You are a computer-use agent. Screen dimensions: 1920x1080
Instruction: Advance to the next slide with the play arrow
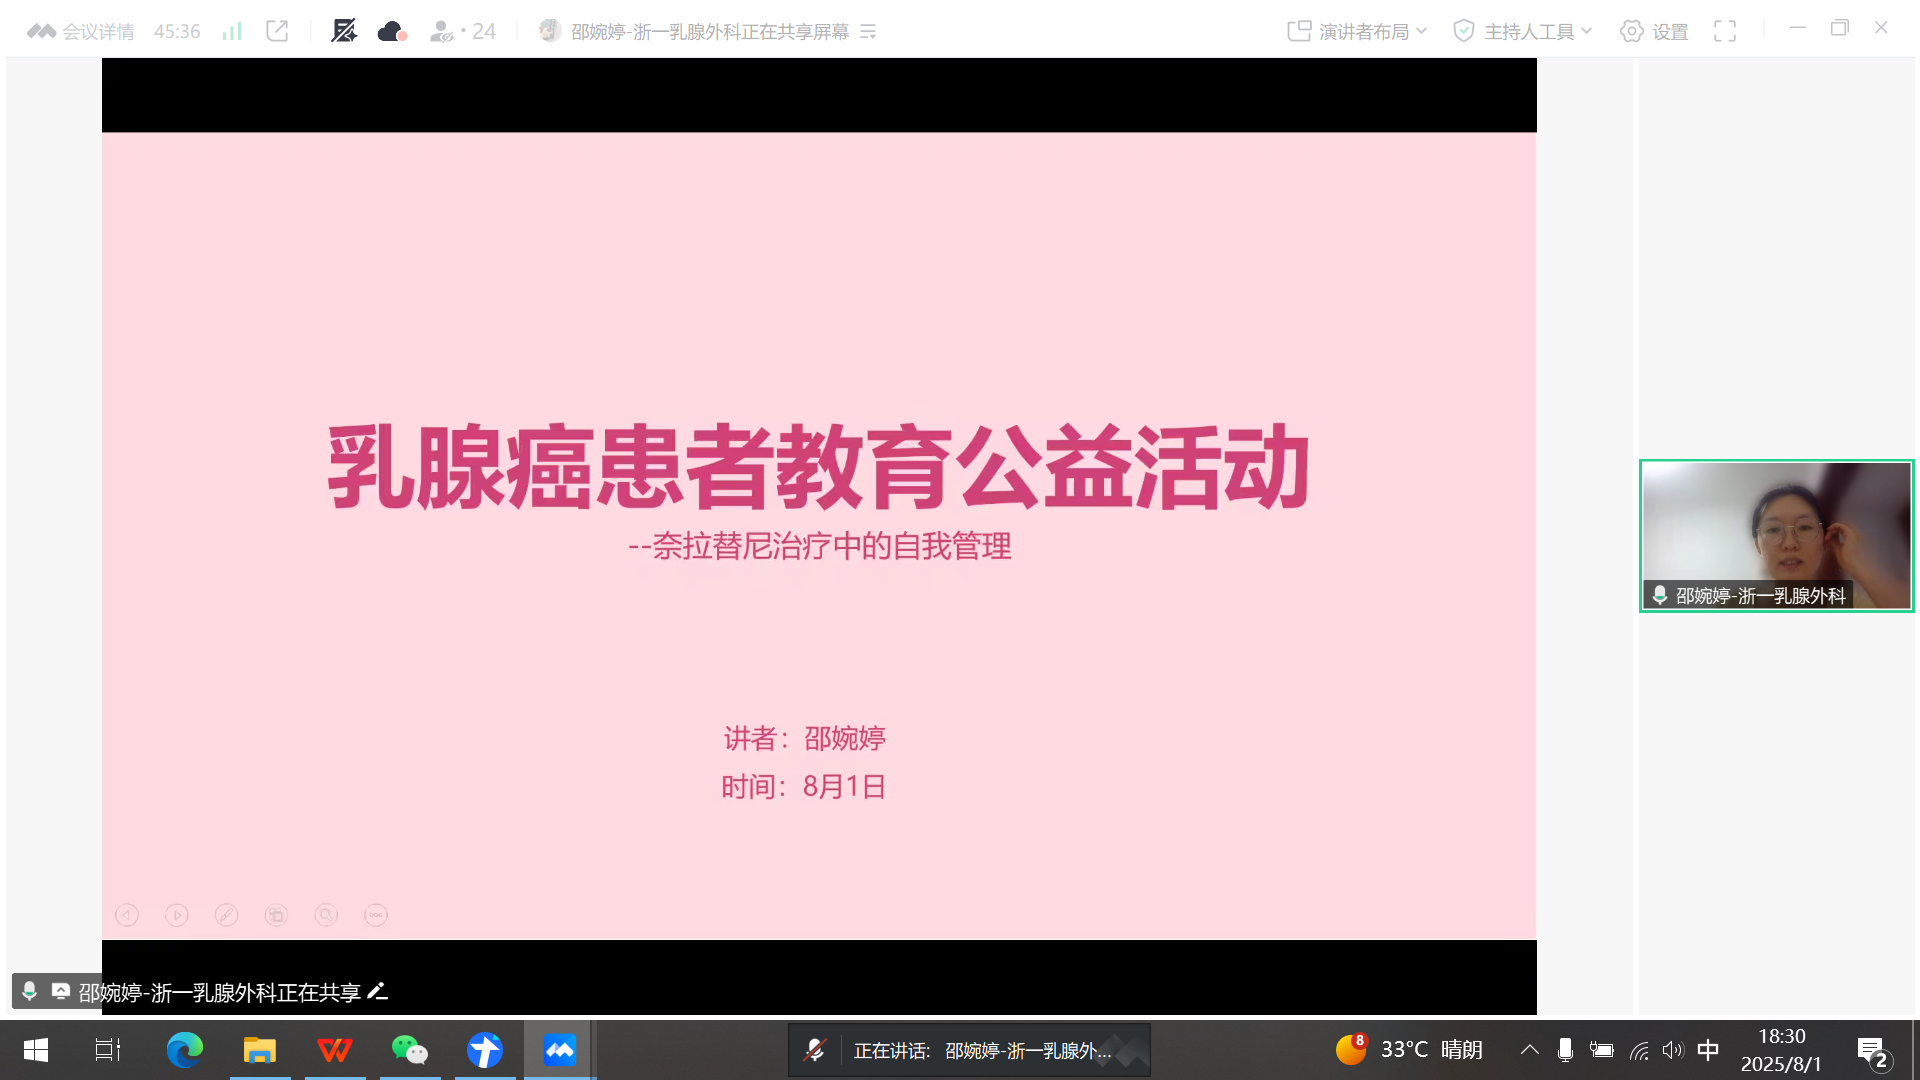pyautogui.click(x=177, y=914)
